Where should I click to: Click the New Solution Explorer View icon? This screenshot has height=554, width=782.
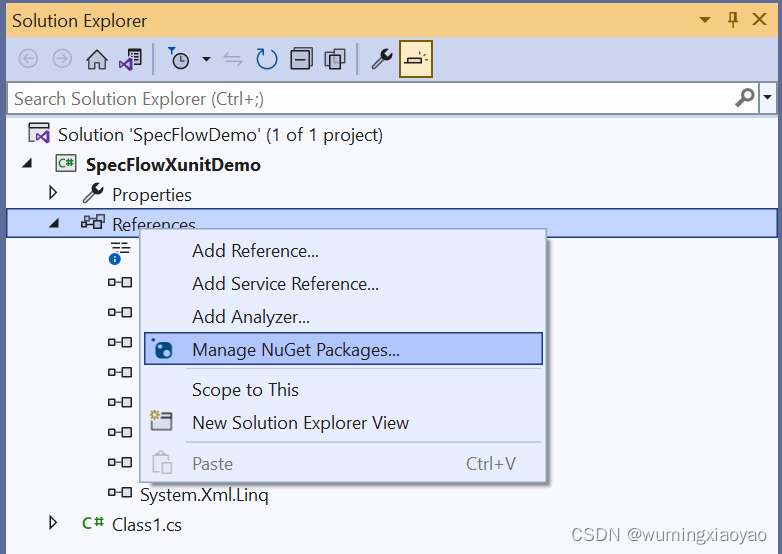161,421
